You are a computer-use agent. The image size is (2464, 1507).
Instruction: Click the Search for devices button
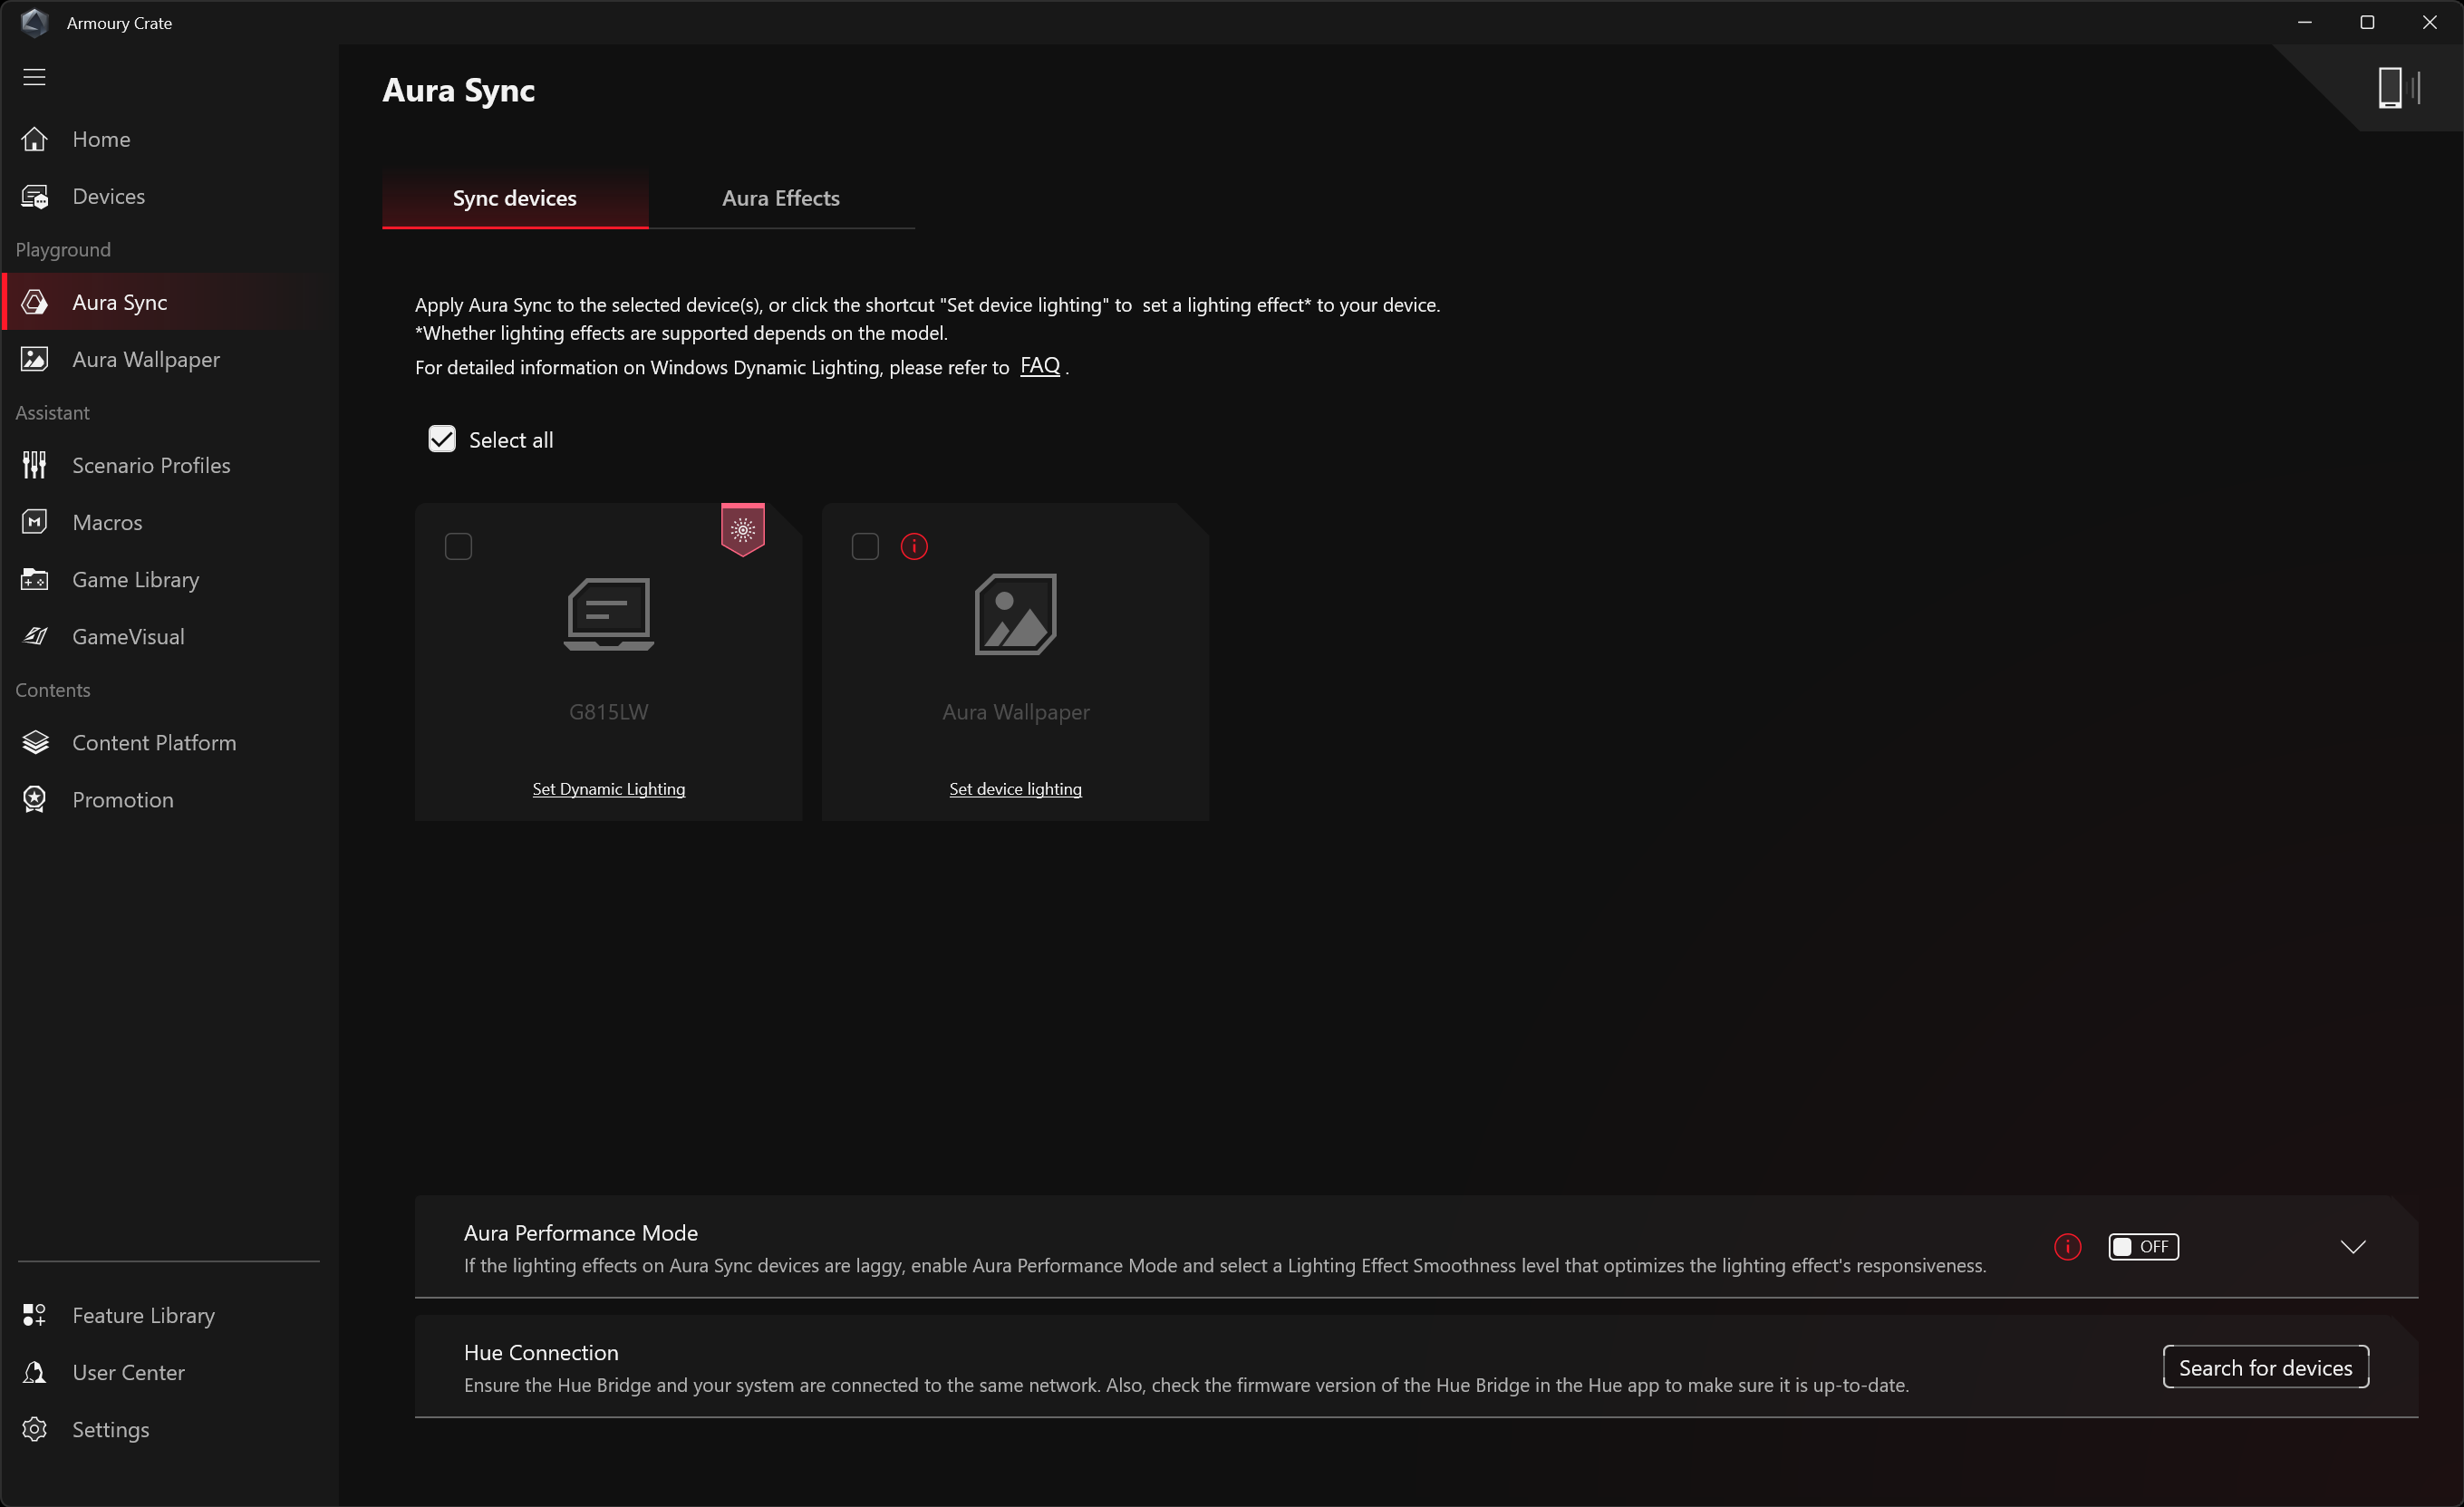(2265, 1367)
